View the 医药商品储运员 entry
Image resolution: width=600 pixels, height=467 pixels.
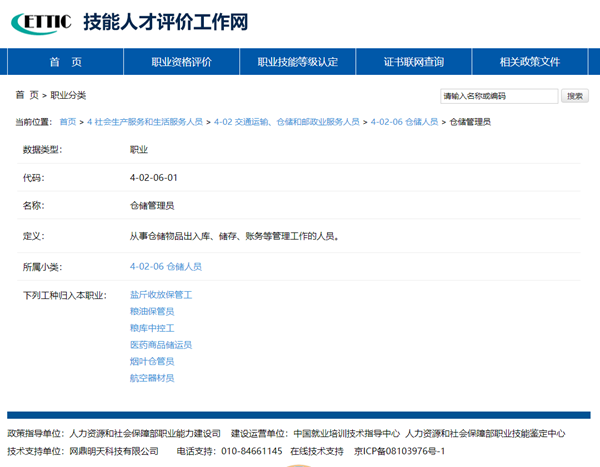tap(160, 345)
